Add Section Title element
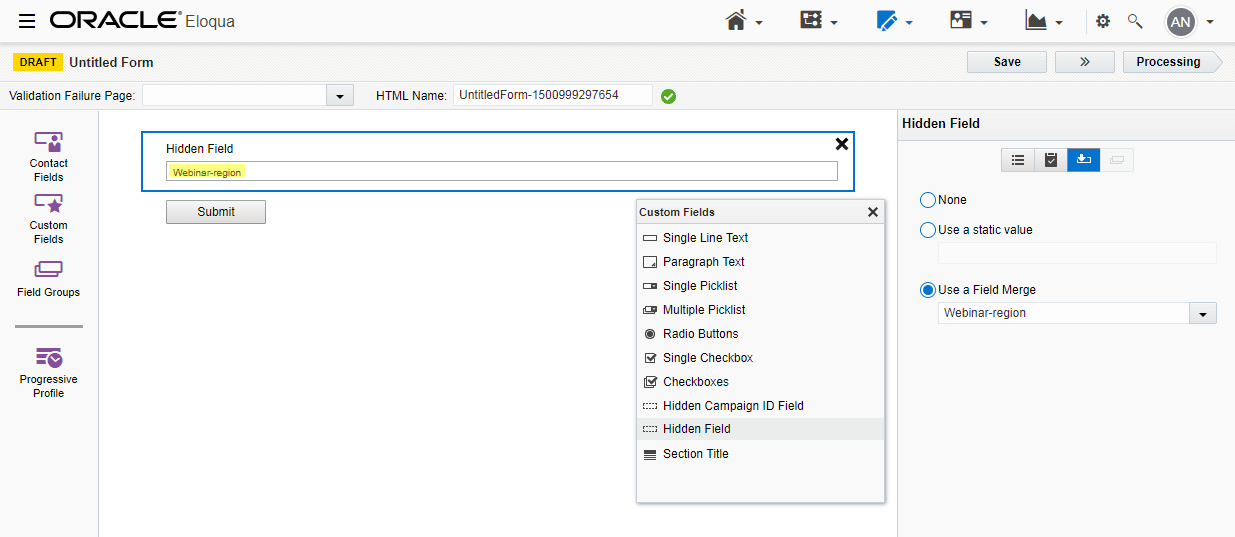Screen dimensions: 1235x537 pyautogui.click(x=760, y=454)
